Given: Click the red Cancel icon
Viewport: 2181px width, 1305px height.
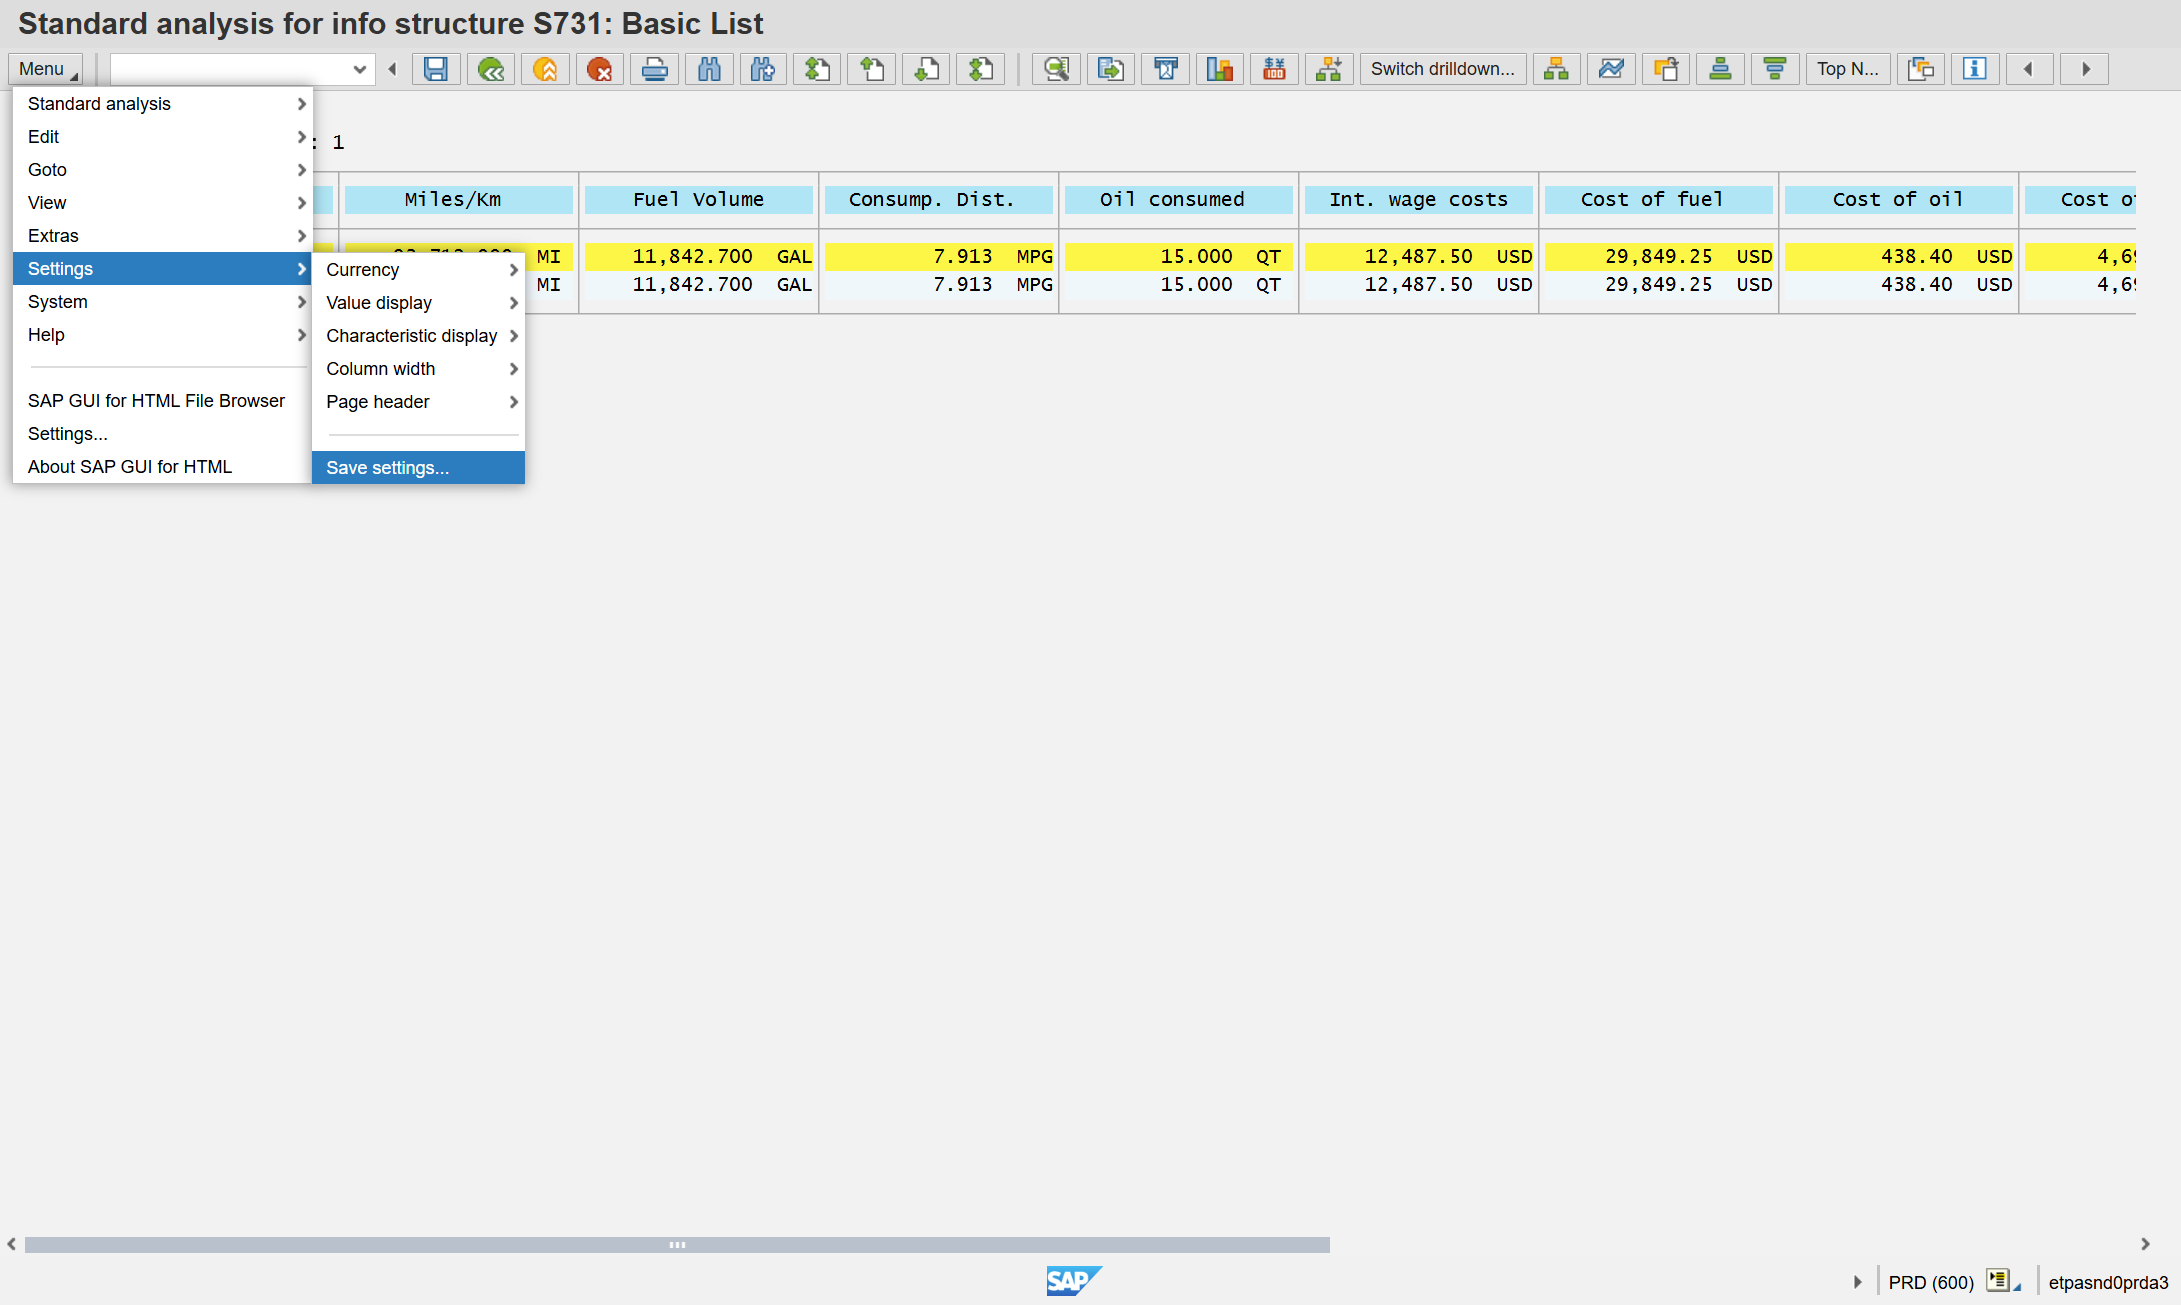Looking at the screenshot, I should point(599,69).
